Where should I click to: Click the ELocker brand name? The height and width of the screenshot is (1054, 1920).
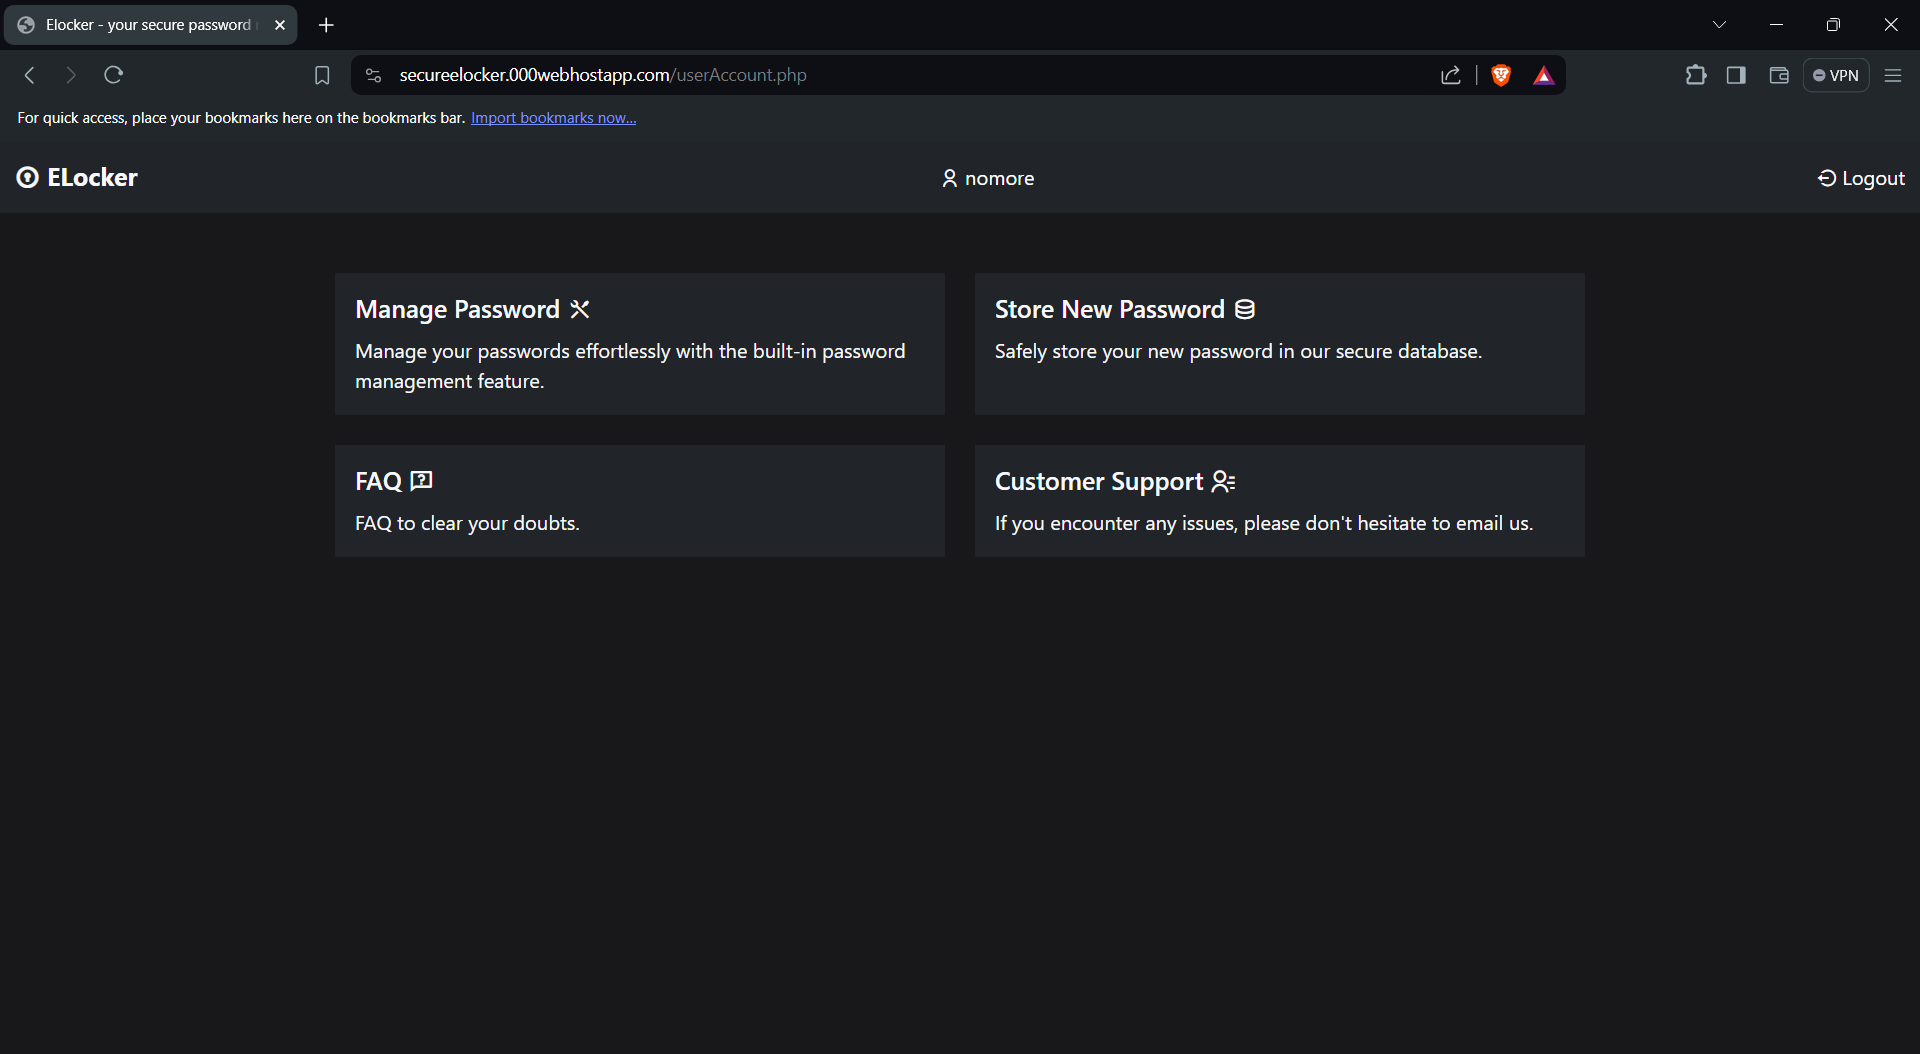92,178
